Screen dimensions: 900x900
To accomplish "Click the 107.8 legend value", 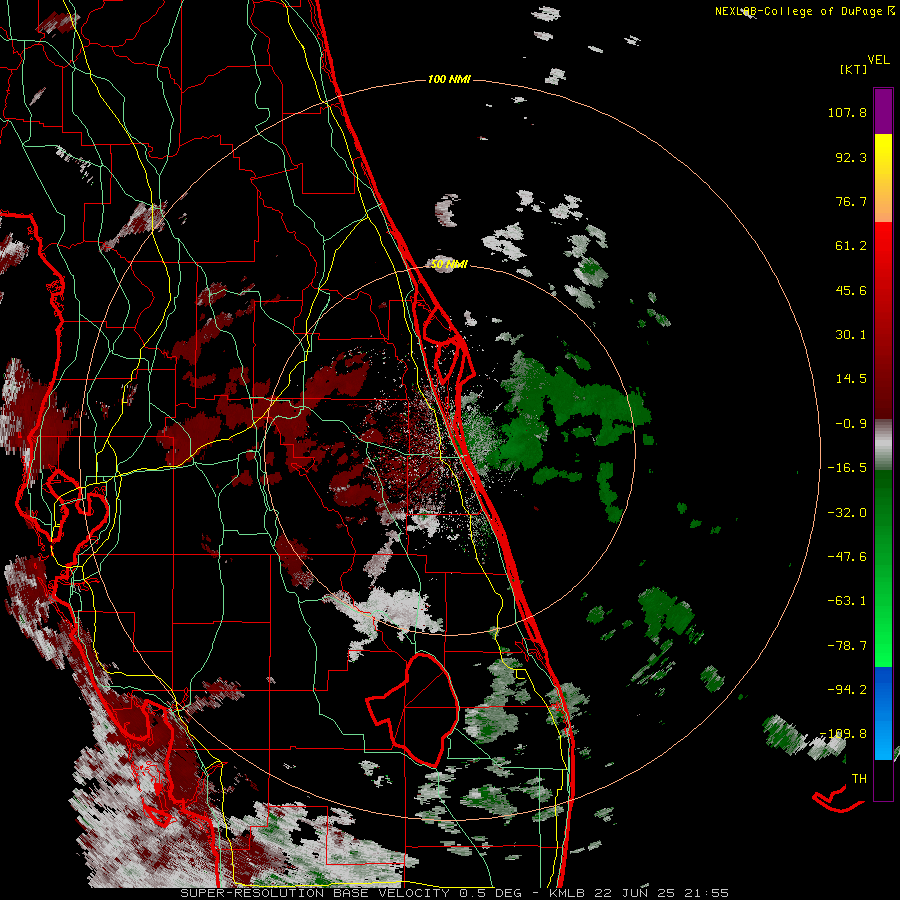I will coord(847,112).
